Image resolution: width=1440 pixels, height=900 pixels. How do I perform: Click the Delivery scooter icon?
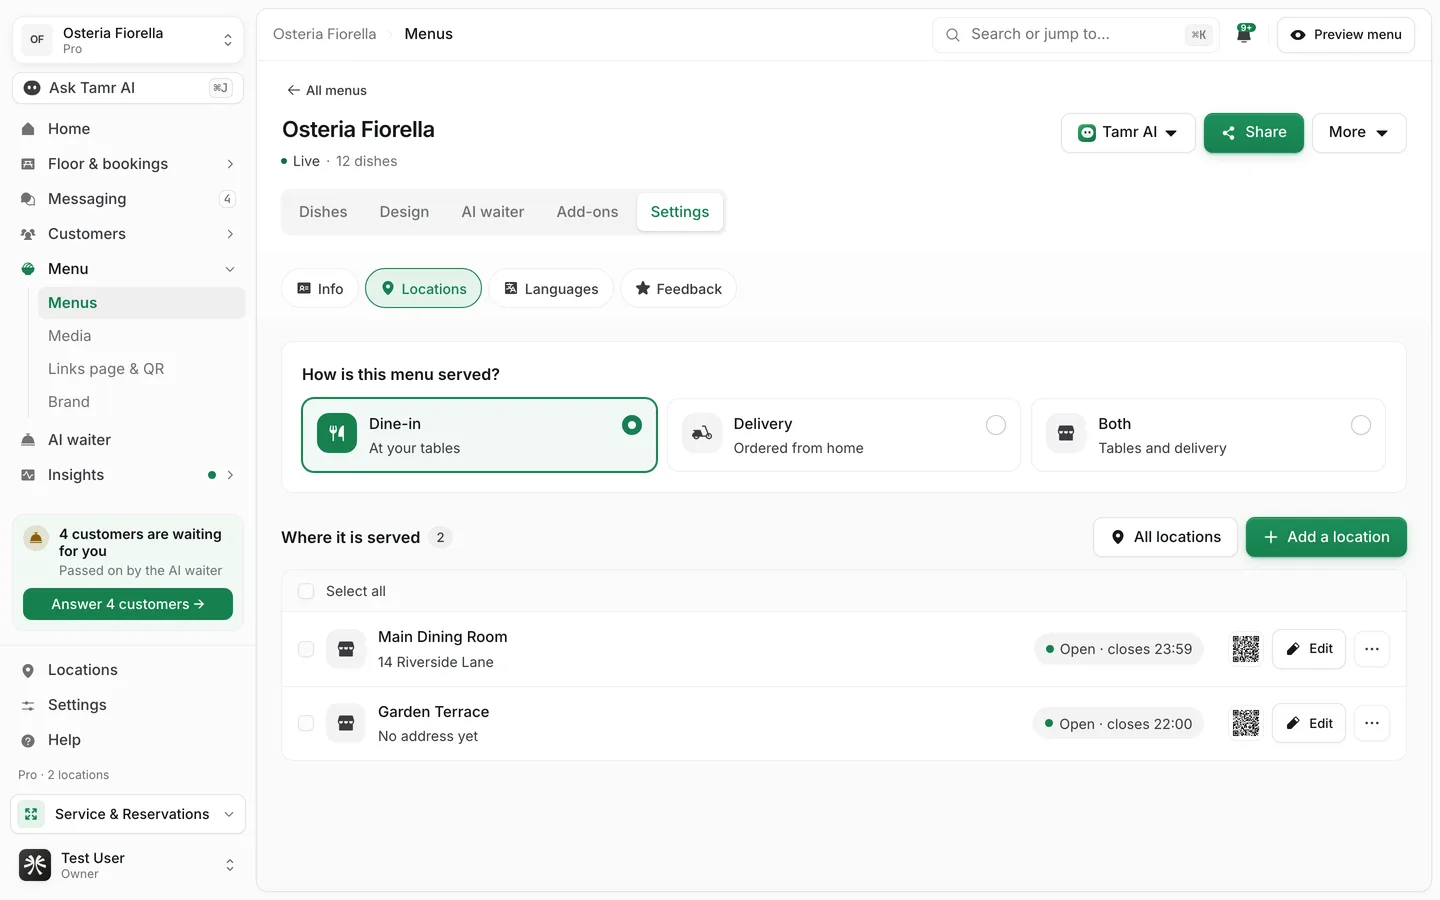coord(702,434)
